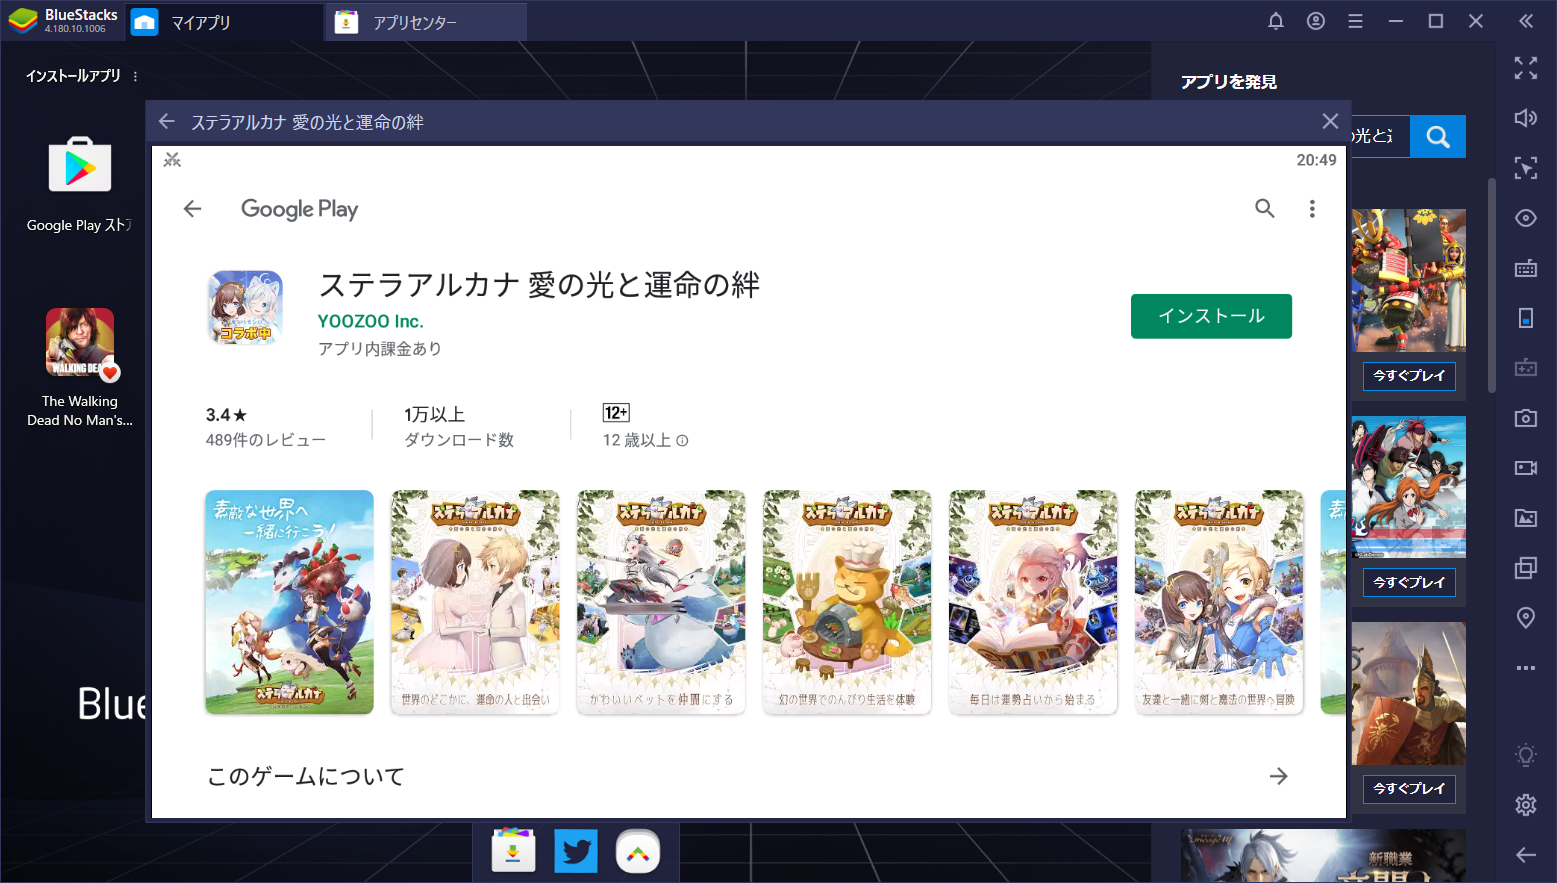Click the eye icon in sidebar
Screen dimensions: 1557x883
1526,218
